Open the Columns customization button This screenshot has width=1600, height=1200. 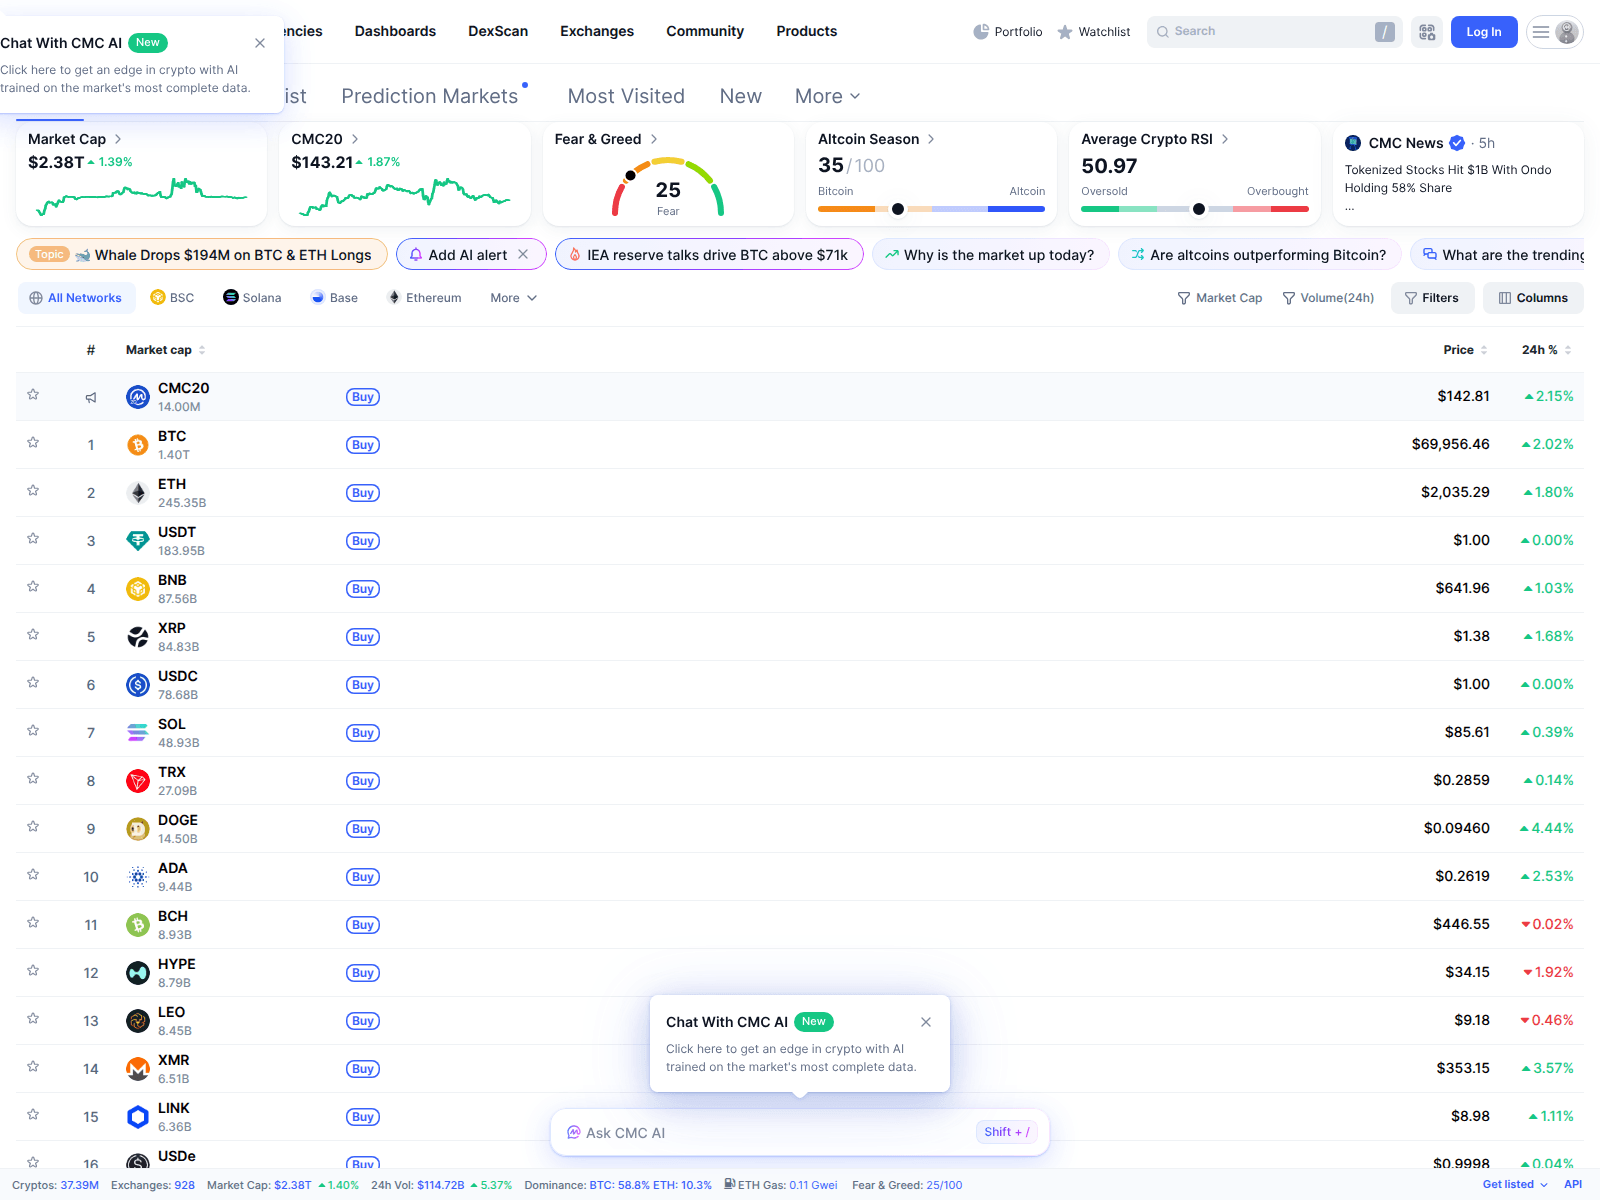pyautogui.click(x=1533, y=298)
